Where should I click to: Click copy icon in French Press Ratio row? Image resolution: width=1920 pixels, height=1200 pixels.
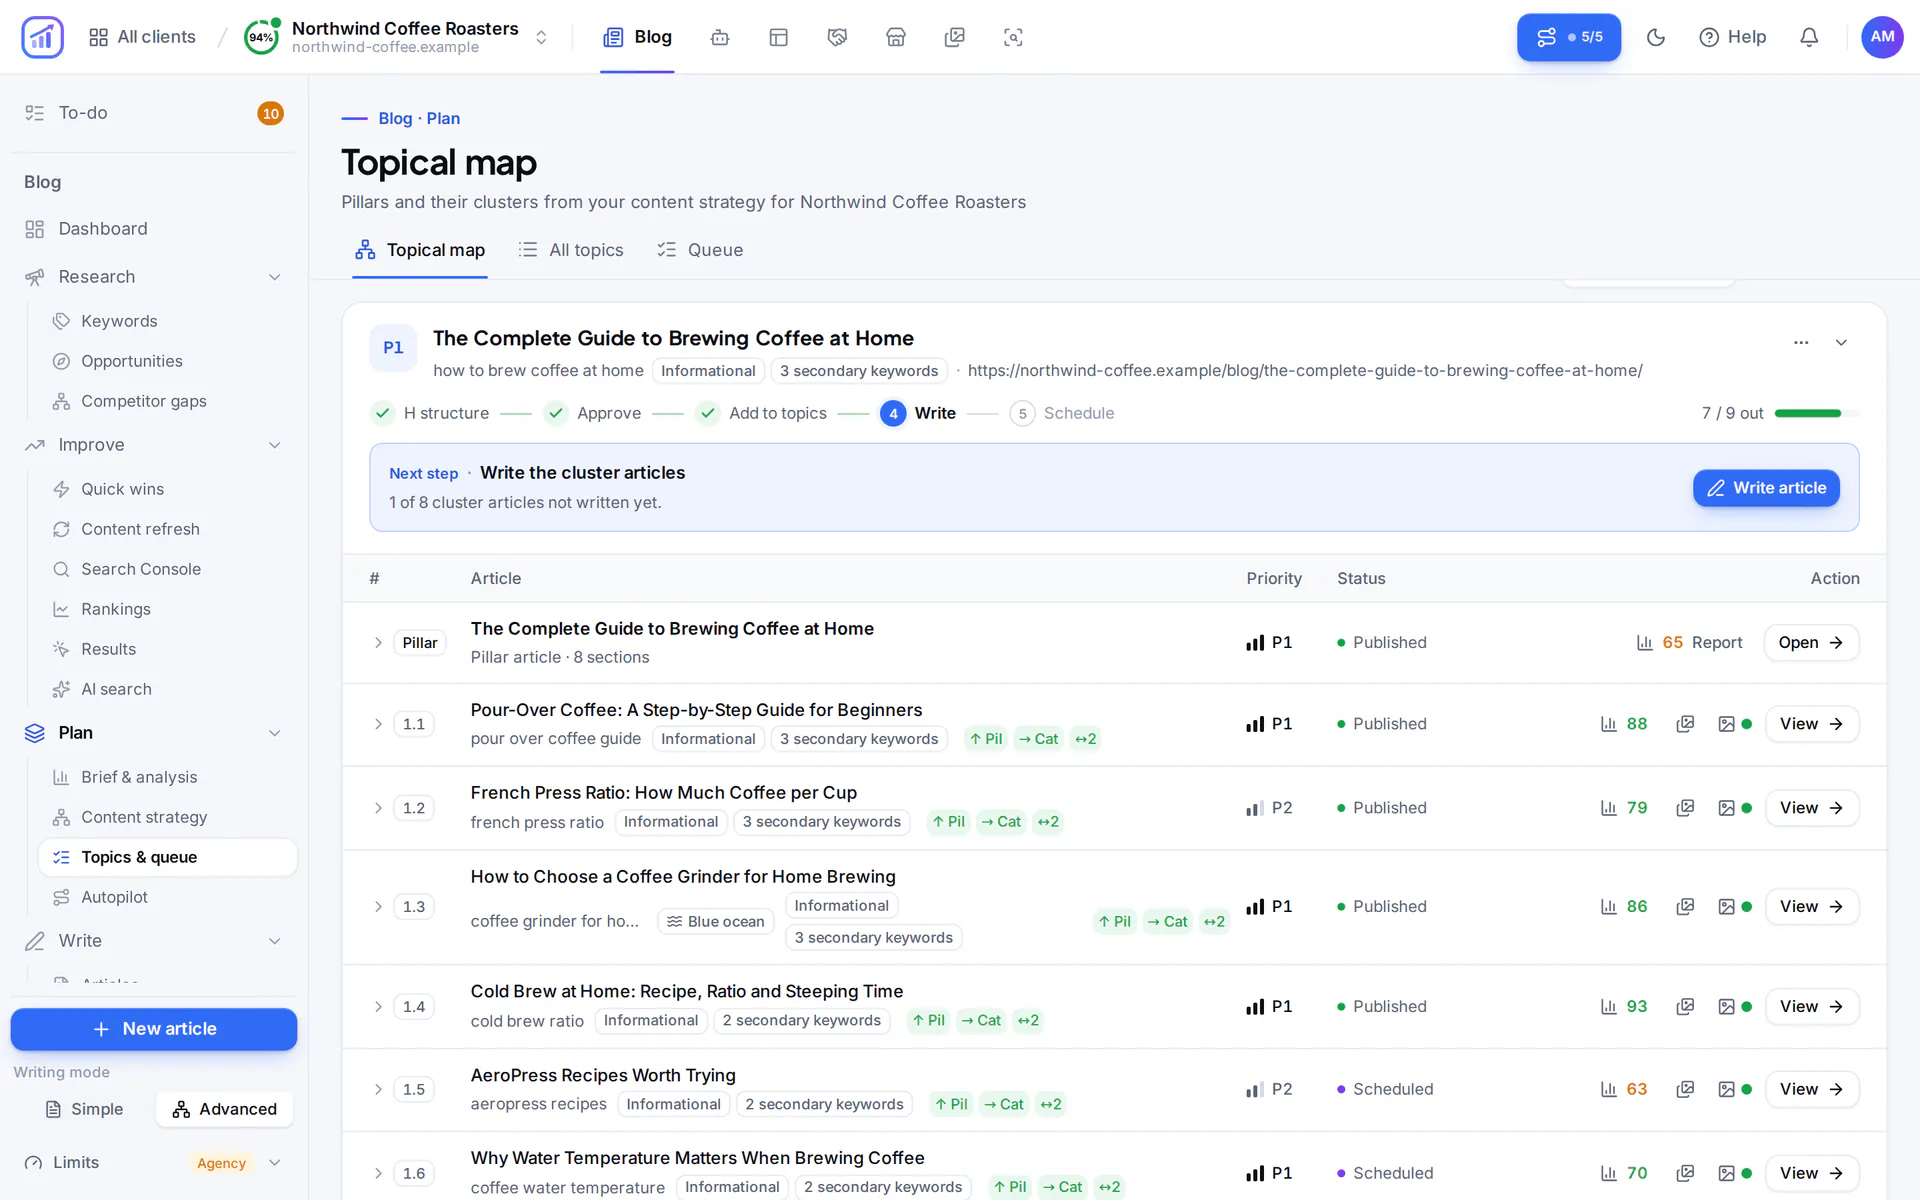[x=1685, y=808]
